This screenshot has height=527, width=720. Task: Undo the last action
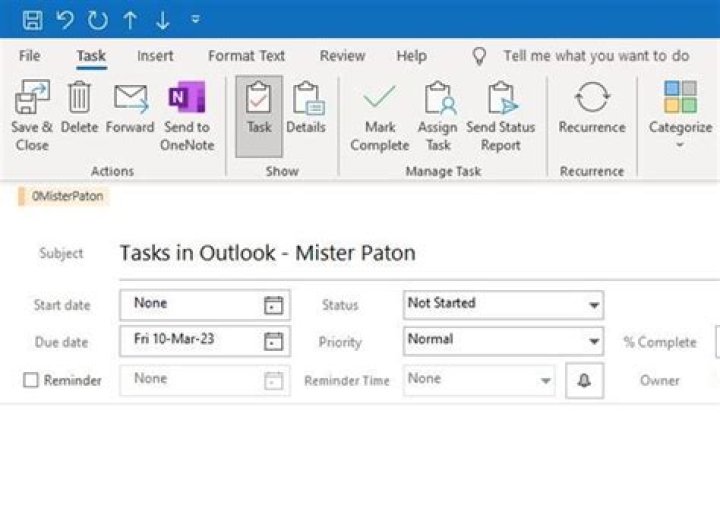pyautogui.click(x=65, y=20)
